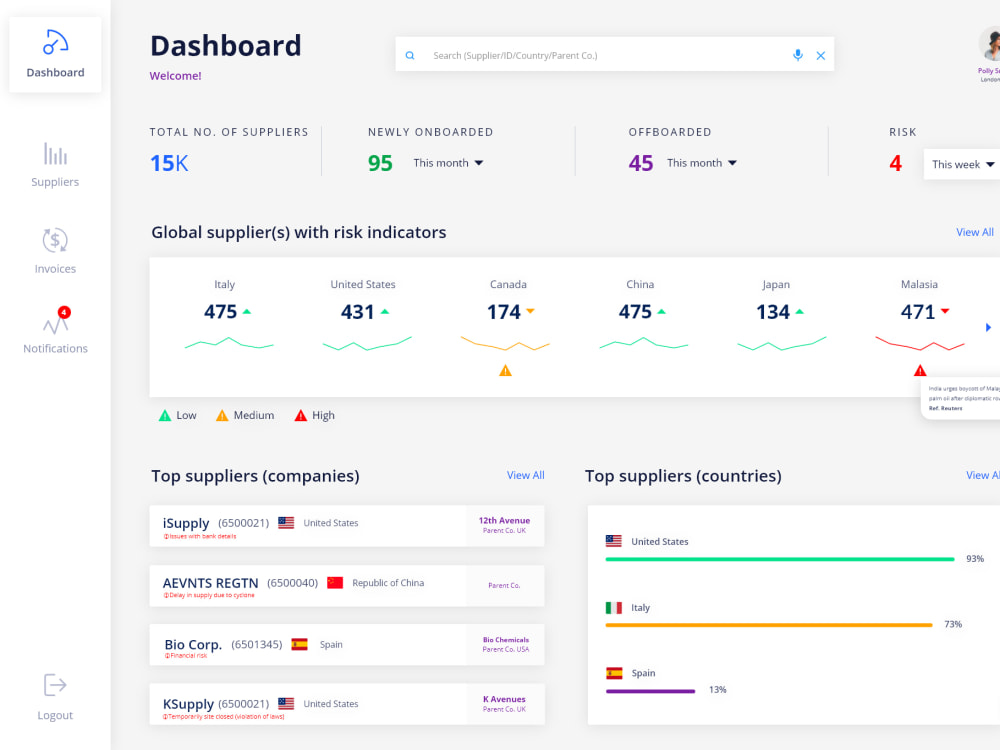Click View All for top supplier companies
This screenshot has height=750, width=1000.
[526, 475]
